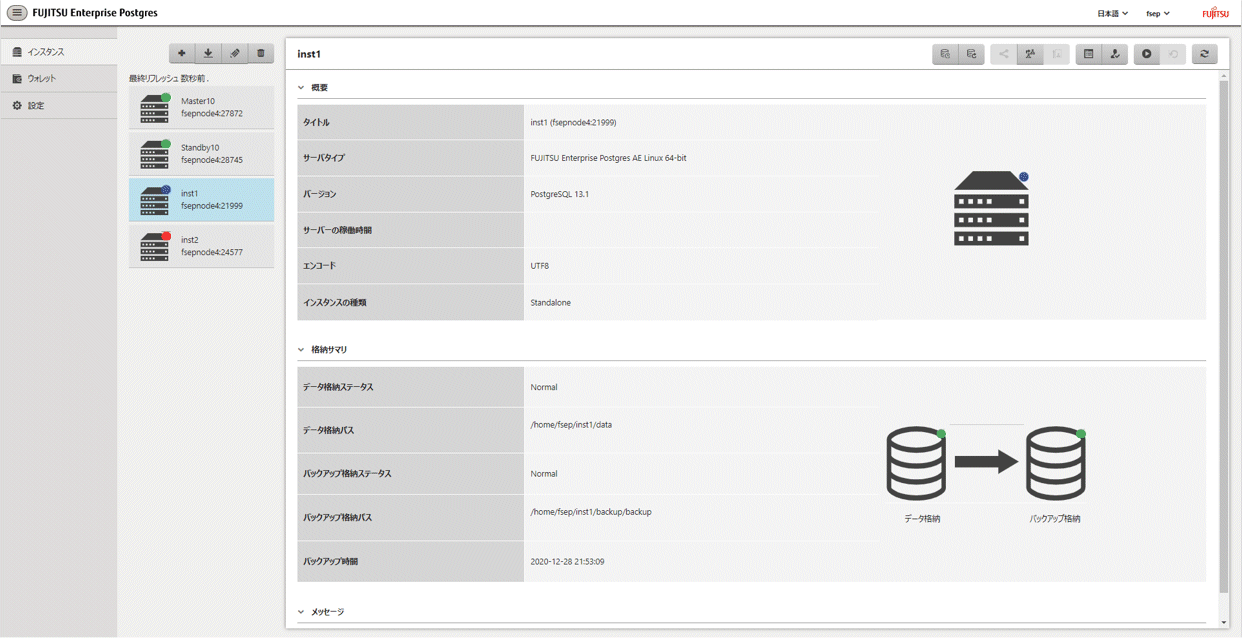
Task: Click the scrollbar down arrow in the details panel
Action: 1224,623
